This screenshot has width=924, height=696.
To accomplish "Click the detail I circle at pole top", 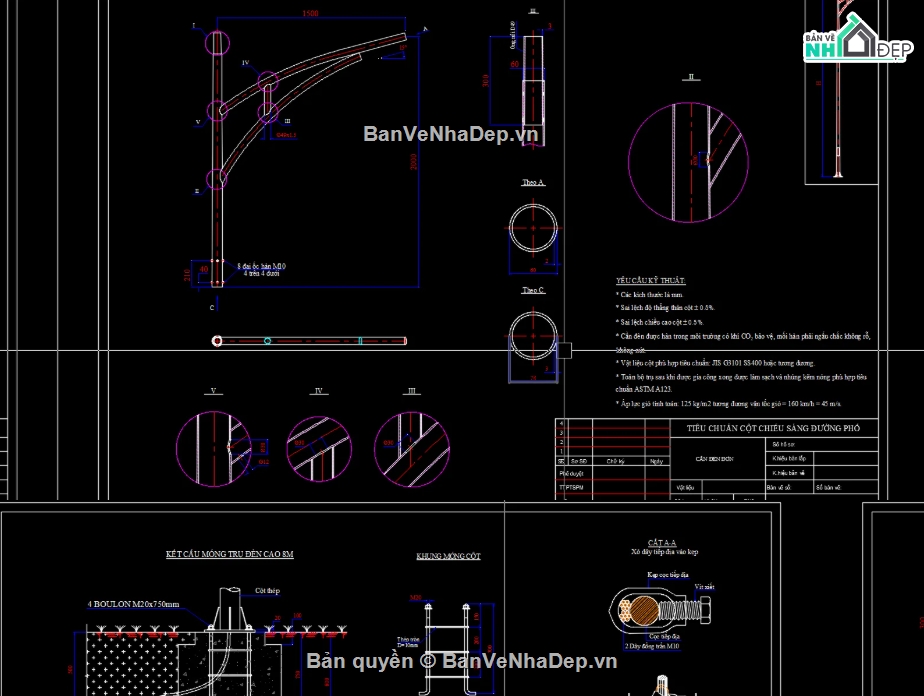I will [217, 43].
